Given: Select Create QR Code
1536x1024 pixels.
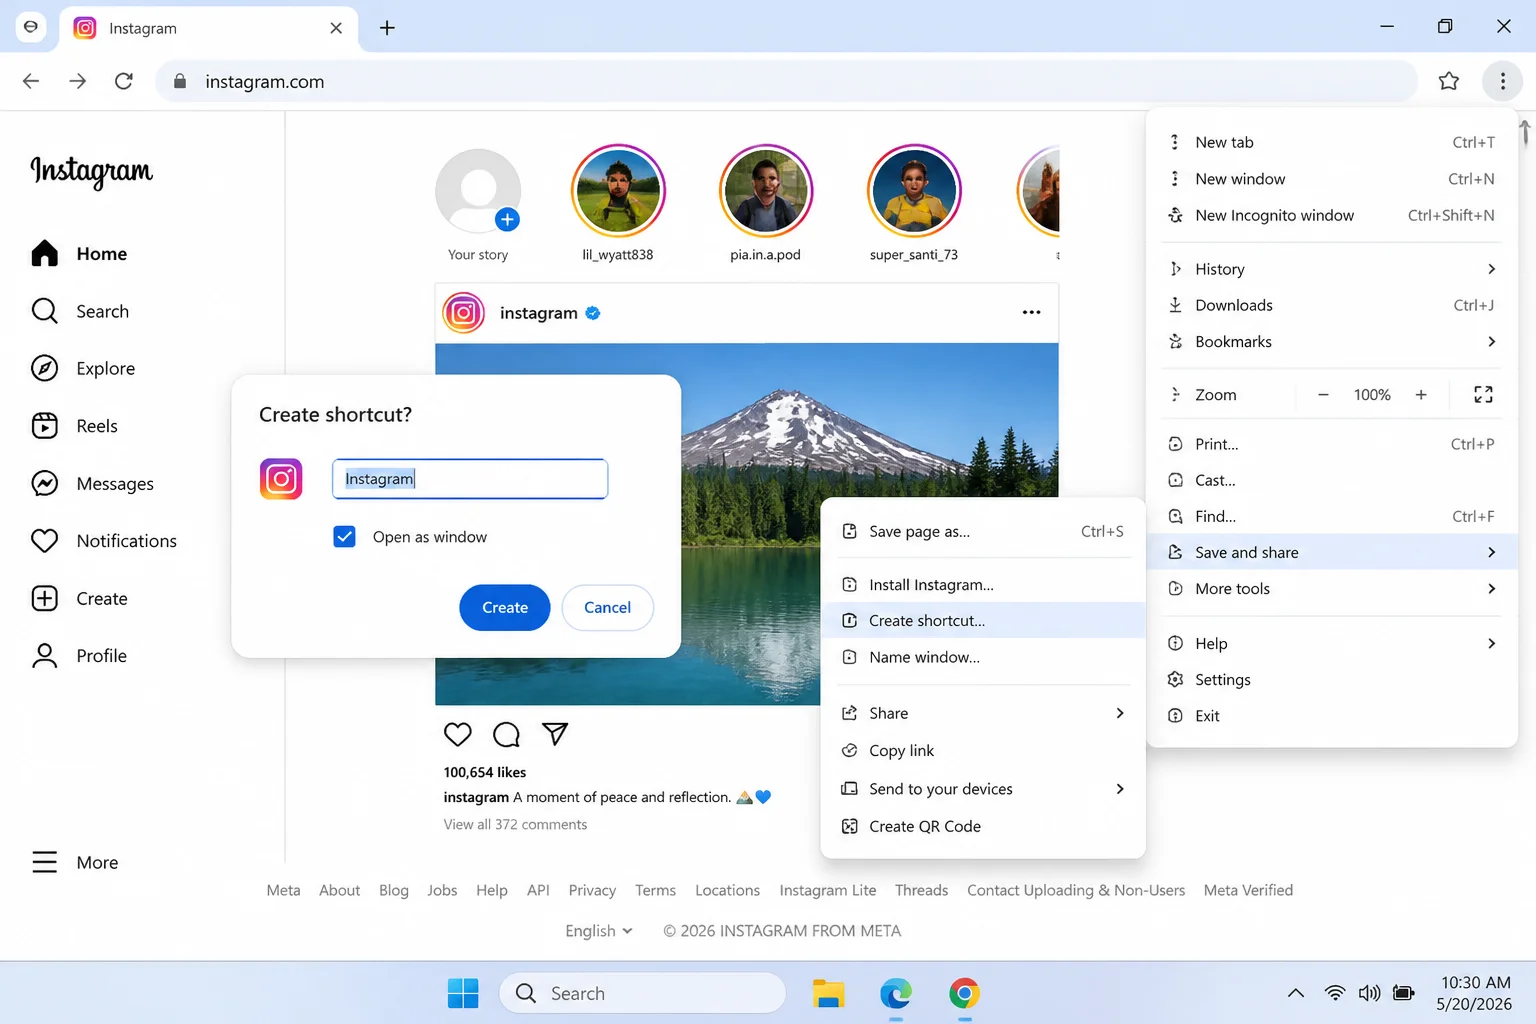Looking at the screenshot, I should (x=983, y=827).
